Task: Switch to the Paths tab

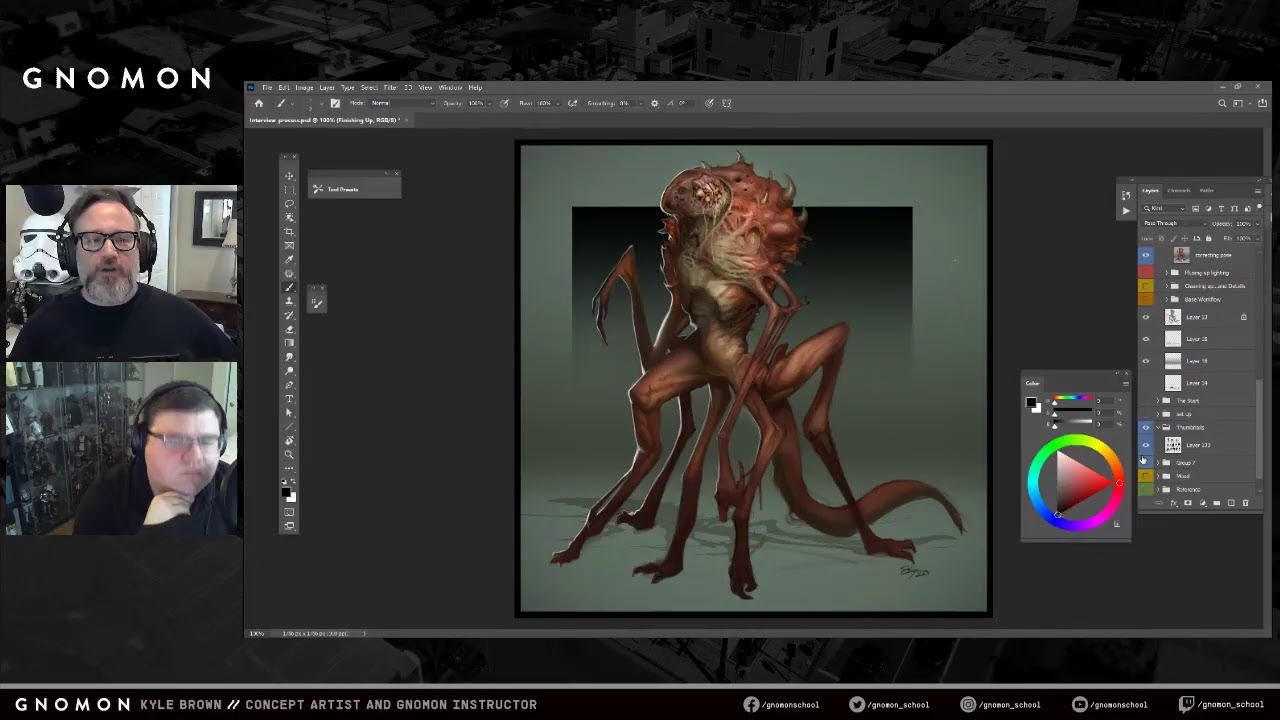Action: [x=1207, y=190]
